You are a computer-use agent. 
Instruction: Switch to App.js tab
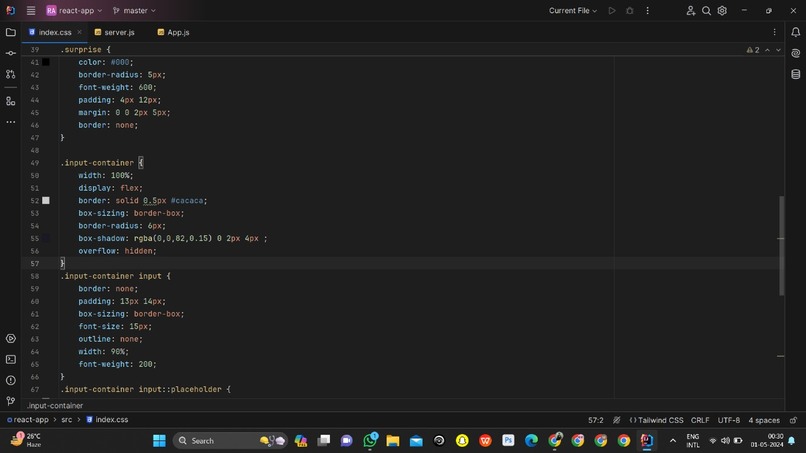point(173,32)
